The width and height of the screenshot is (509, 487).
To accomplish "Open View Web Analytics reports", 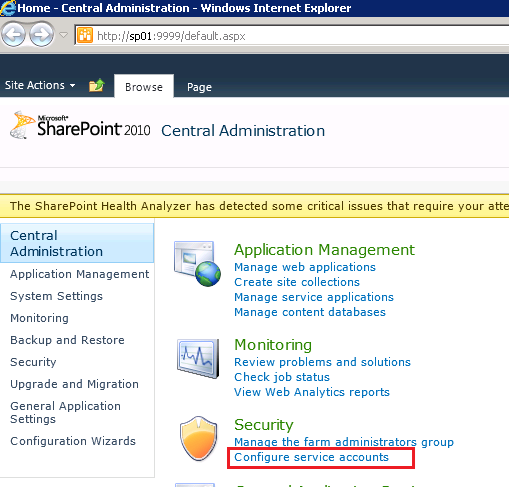I will click(x=312, y=392).
